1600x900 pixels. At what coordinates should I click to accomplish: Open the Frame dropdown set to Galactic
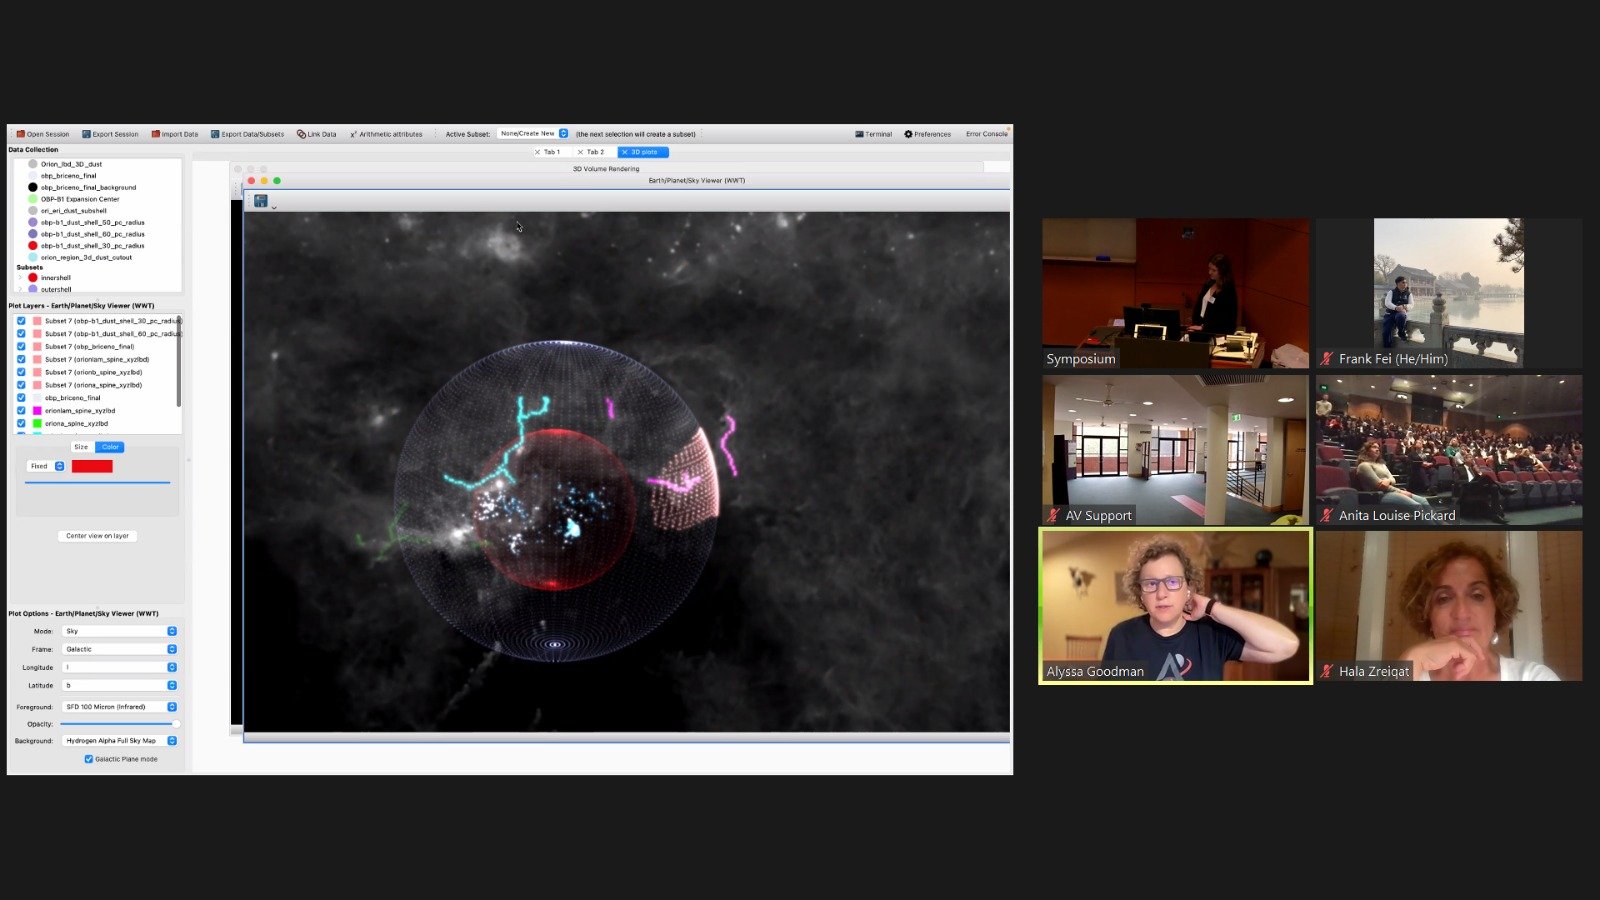point(120,649)
